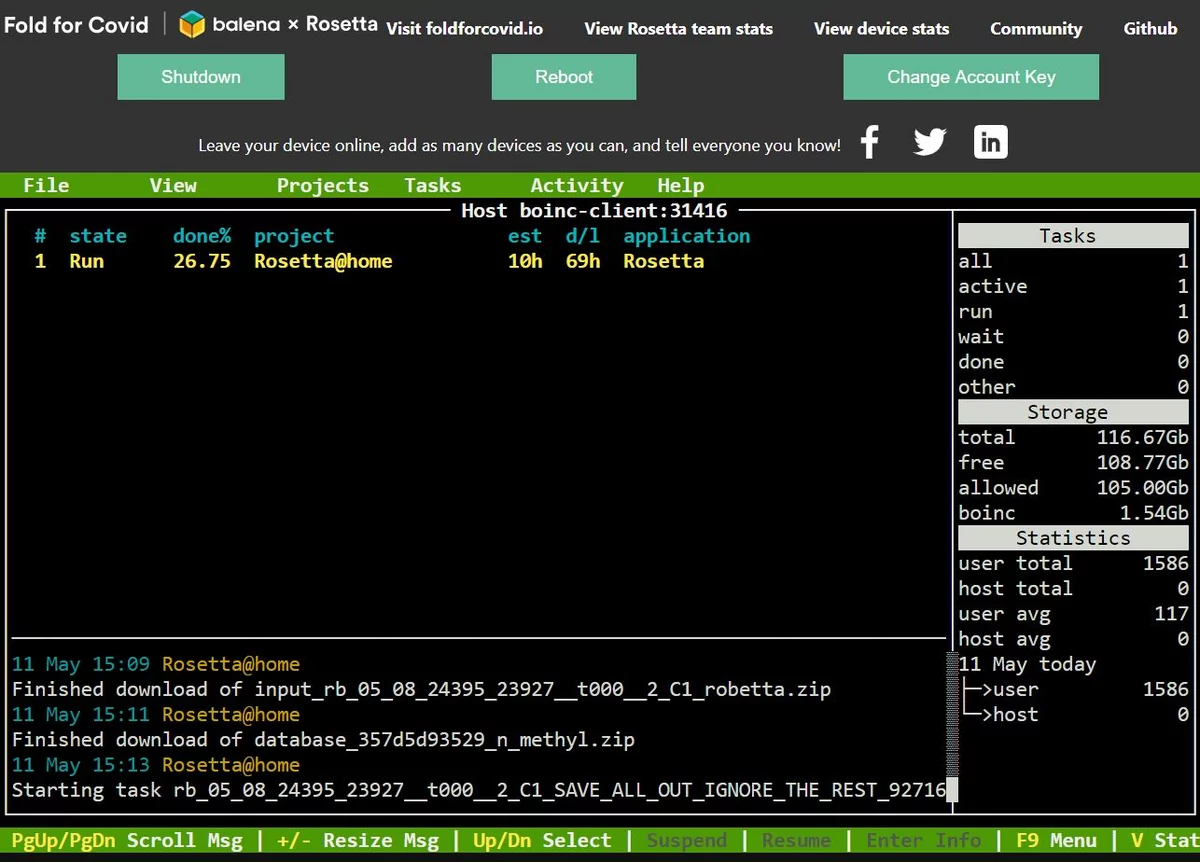Click greyed Suspend in bottom bar

click(686, 840)
